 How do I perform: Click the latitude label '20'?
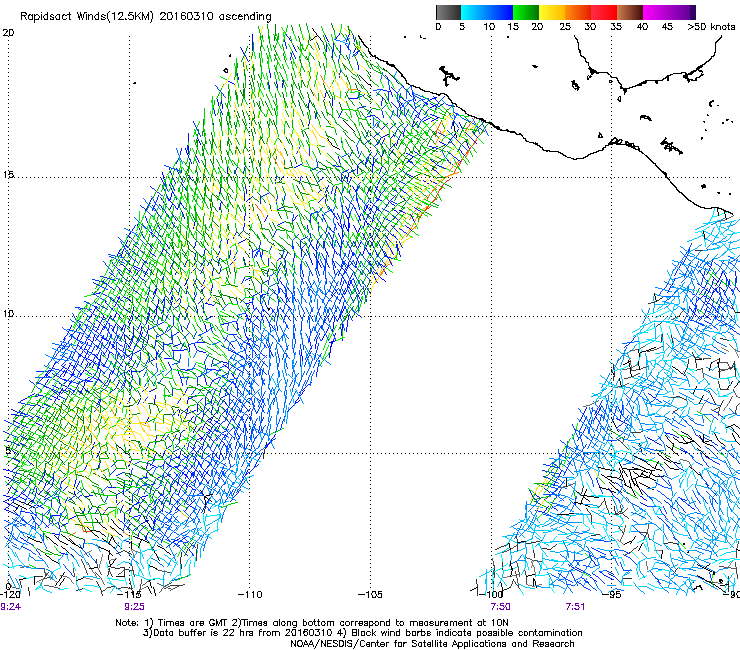(8, 33)
